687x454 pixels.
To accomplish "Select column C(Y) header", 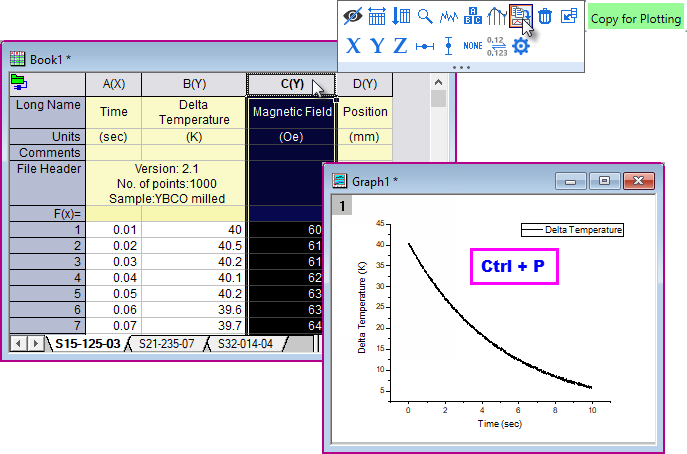I will (x=291, y=84).
